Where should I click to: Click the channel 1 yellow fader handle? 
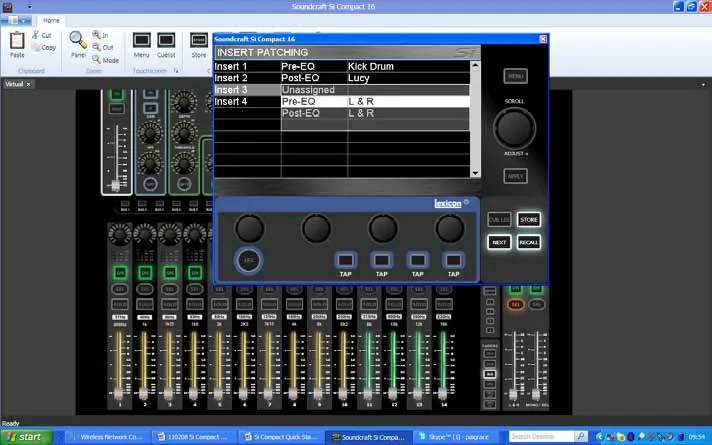(119, 393)
